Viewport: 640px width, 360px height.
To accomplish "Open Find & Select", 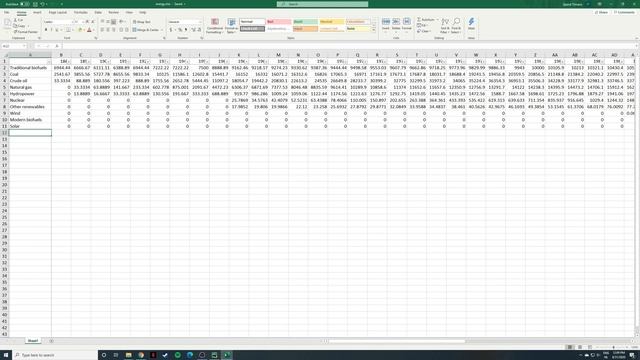I will click(x=456, y=26).
